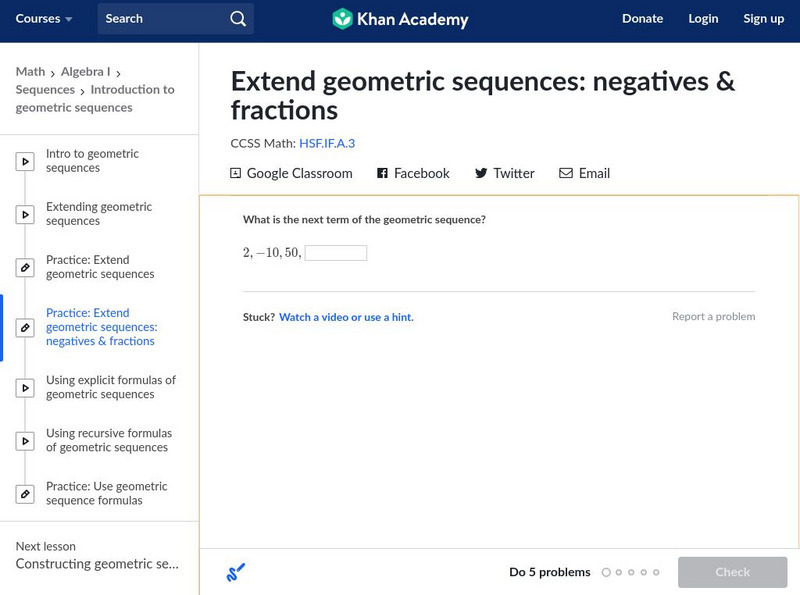Click Login in the top navigation
Image resolution: width=800 pixels, height=595 pixels.
[703, 19]
